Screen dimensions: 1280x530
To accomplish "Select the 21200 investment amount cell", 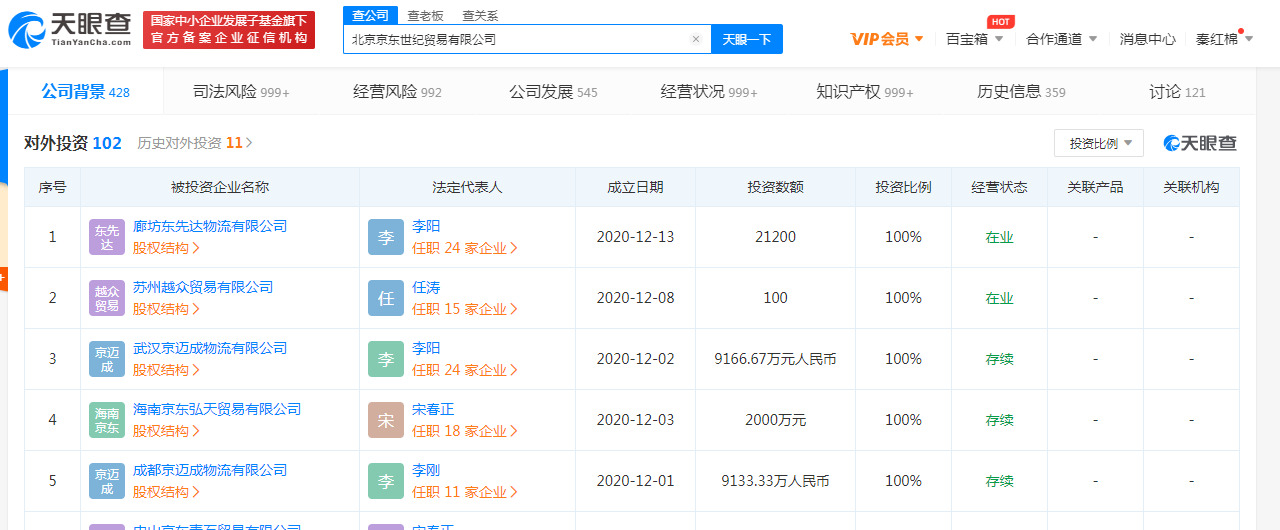I will pyautogui.click(x=775, y=237).
